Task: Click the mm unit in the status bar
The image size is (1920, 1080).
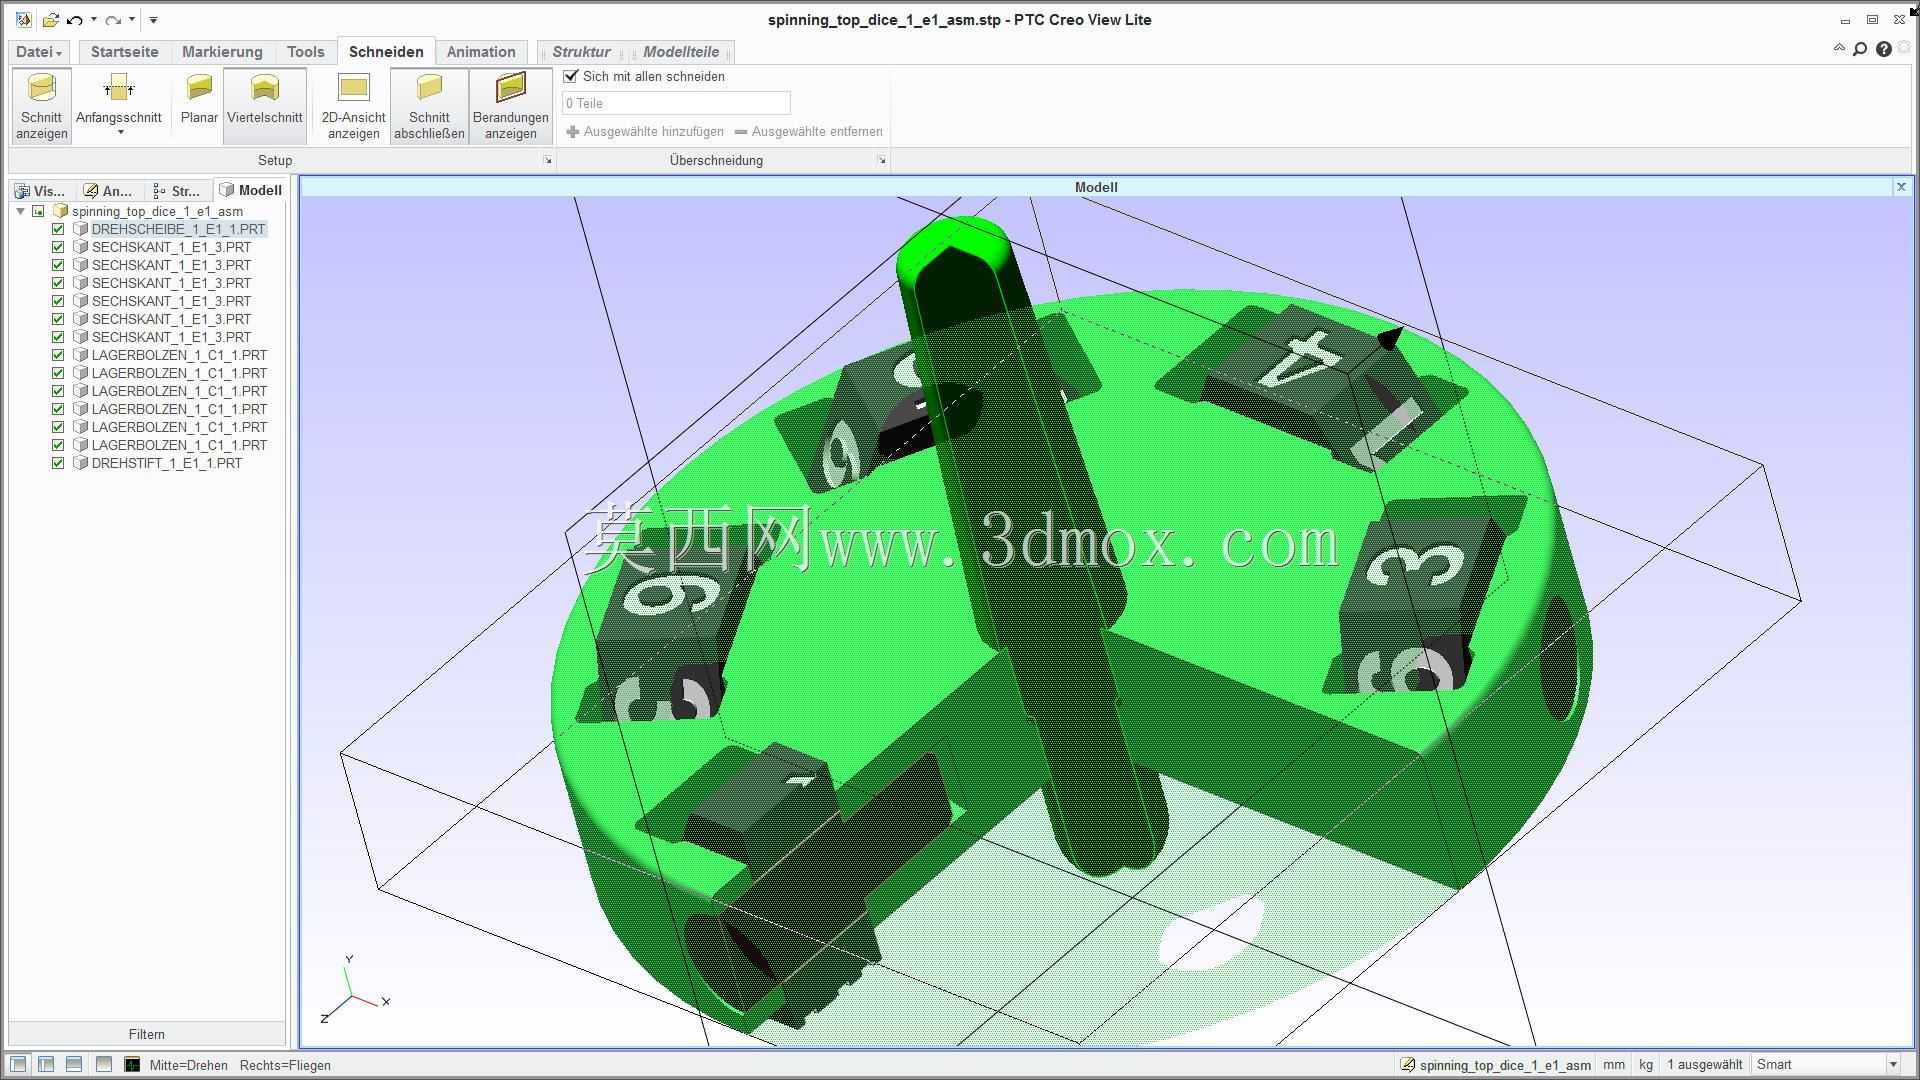Action: pyautogui.click(x=1613, y=1065)
